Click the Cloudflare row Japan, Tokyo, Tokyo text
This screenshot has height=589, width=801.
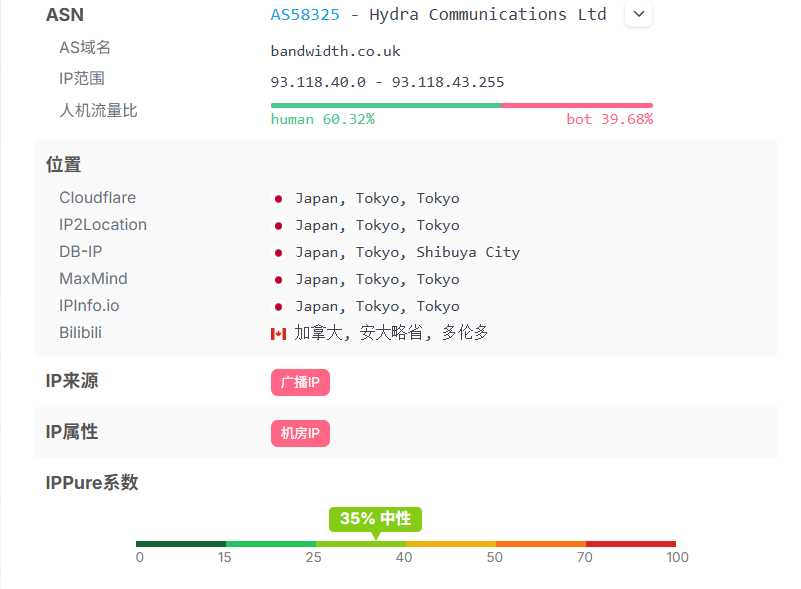coord(378,199)
